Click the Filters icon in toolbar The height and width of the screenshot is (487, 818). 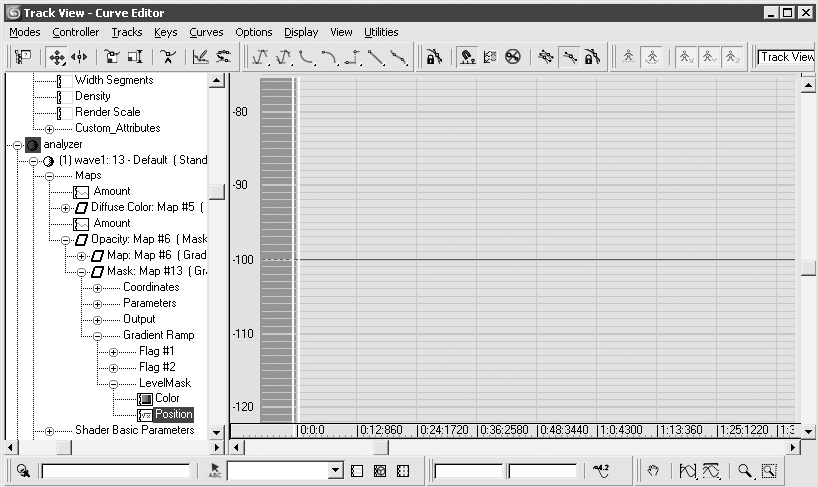pos(22,57)
